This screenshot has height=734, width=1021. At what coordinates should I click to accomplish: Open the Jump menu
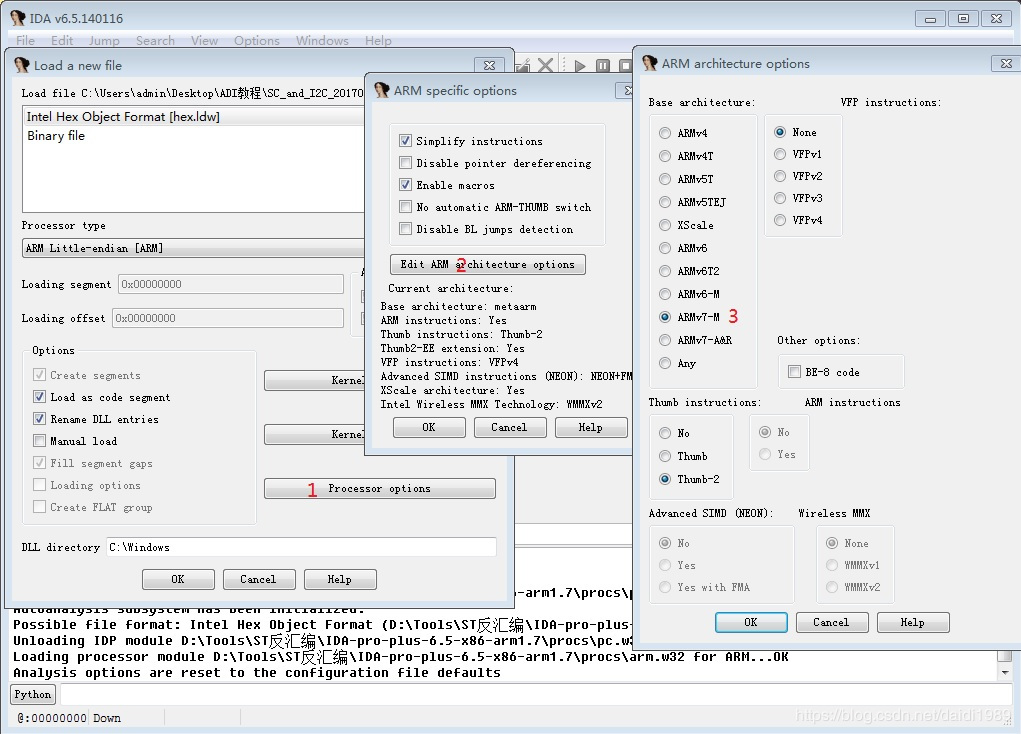point(104,41)
